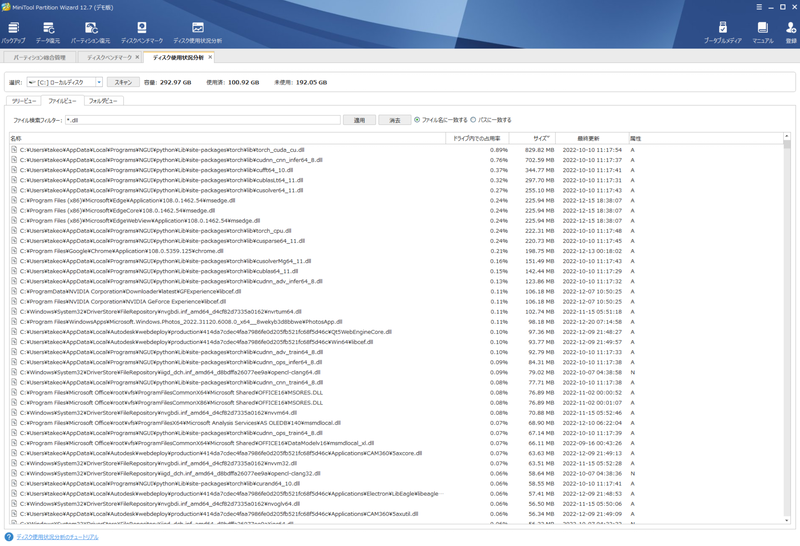This screenshot has height=546, width=800.
Task: Launch Disk Benchmark toolbar icon
Action: [x=142, y=32]
